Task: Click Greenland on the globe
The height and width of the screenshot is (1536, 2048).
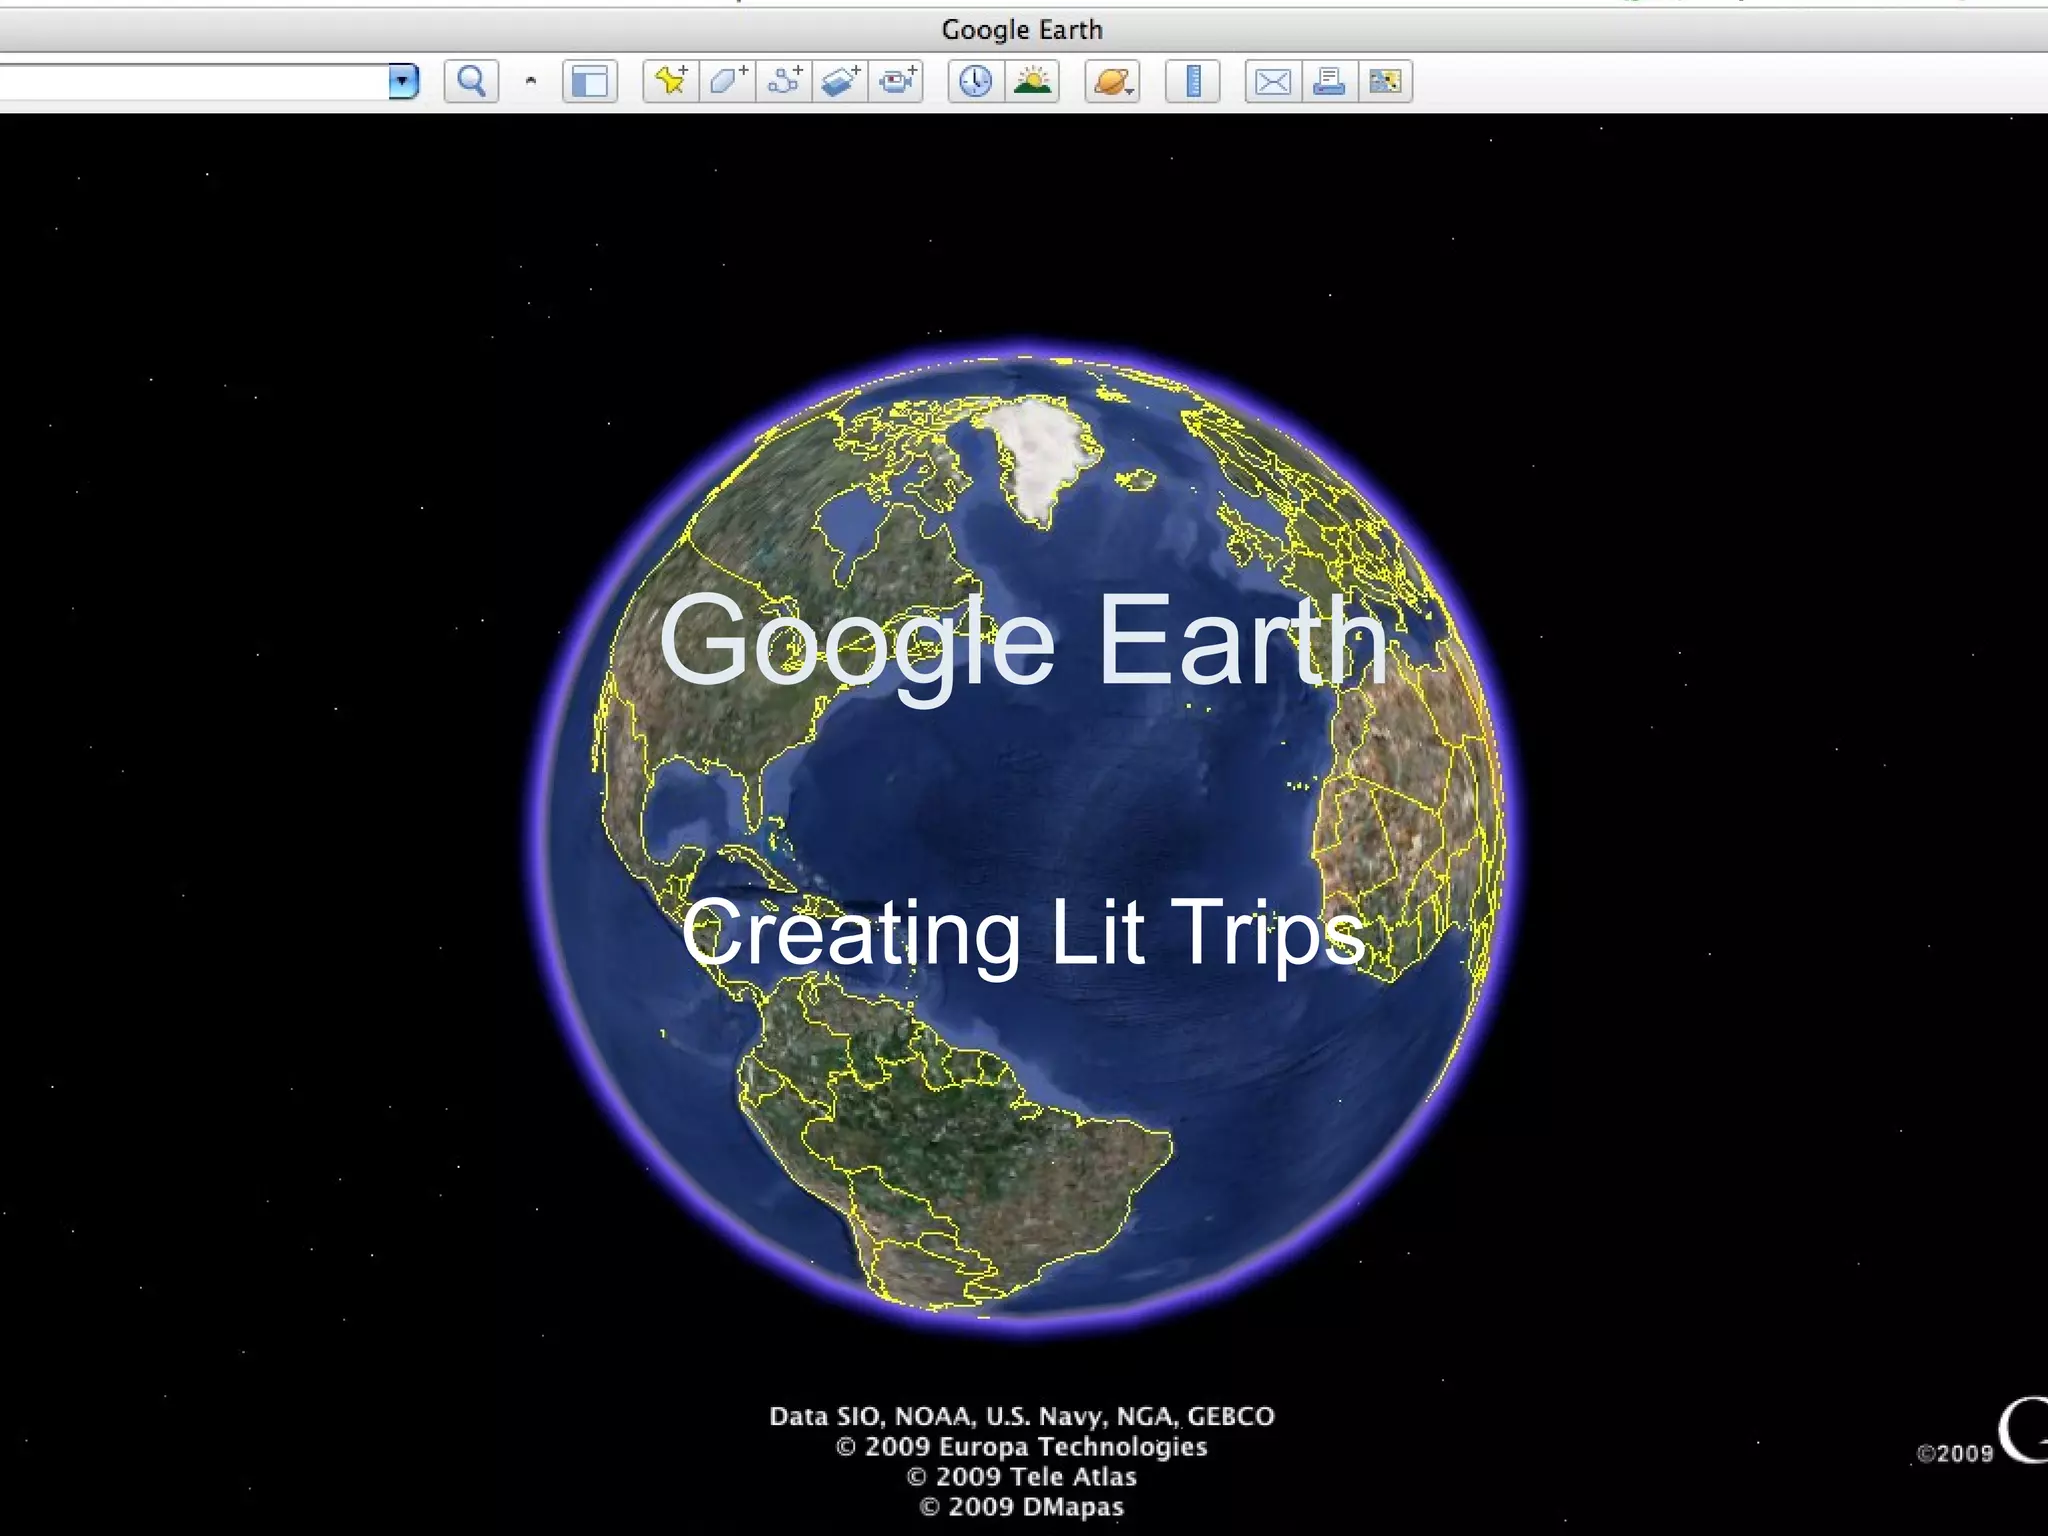Action: coord(1040,452)
